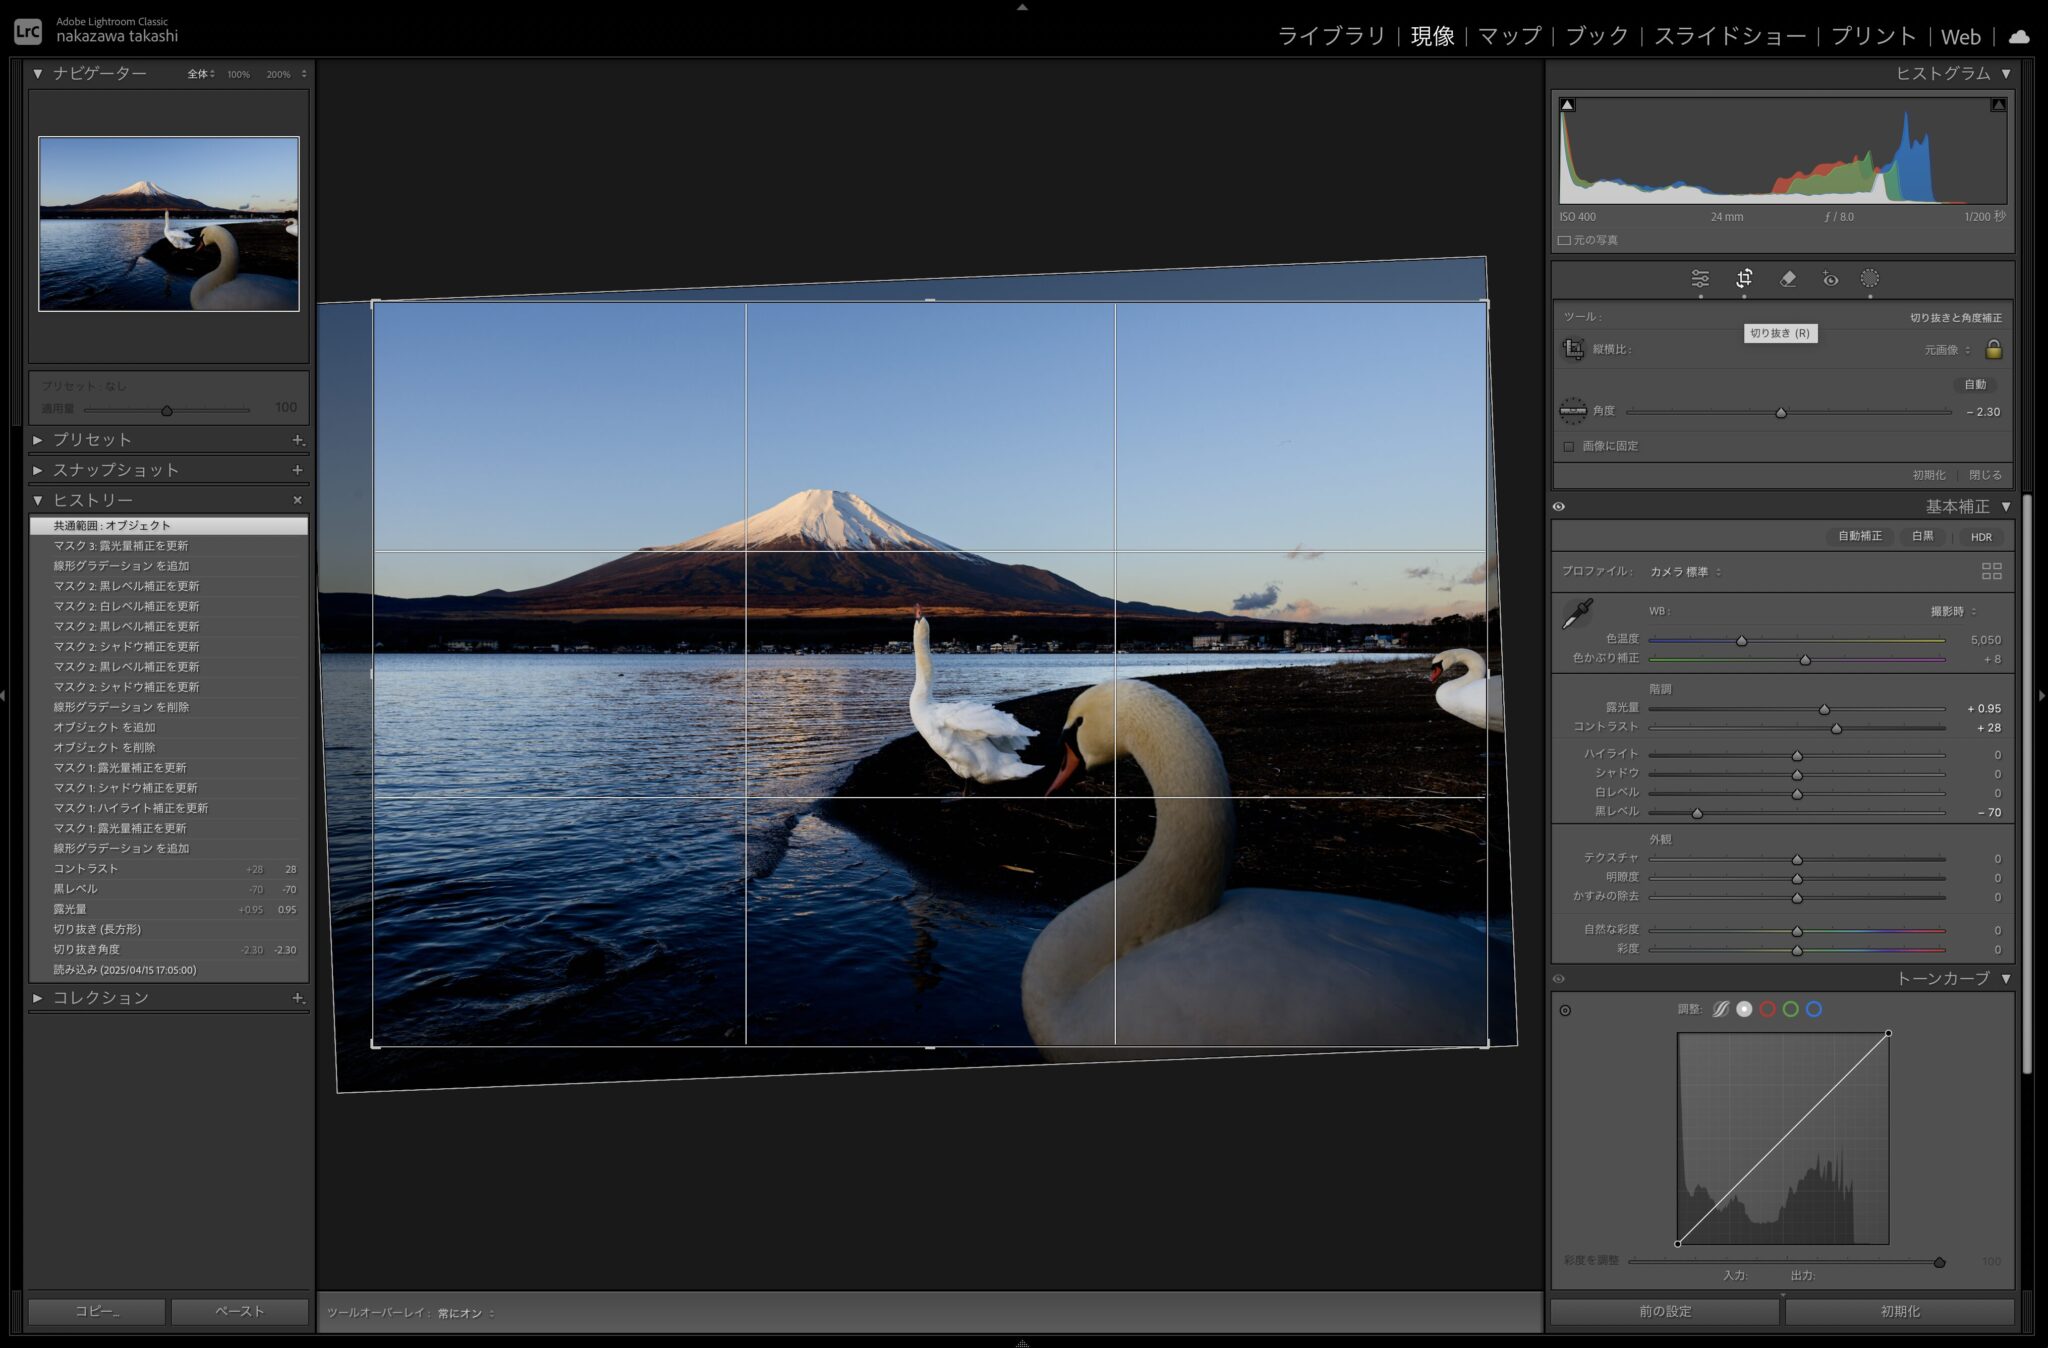The image size is (2048, 1348).
Task: Open the Masking tool
Action: pos(1870,279)
